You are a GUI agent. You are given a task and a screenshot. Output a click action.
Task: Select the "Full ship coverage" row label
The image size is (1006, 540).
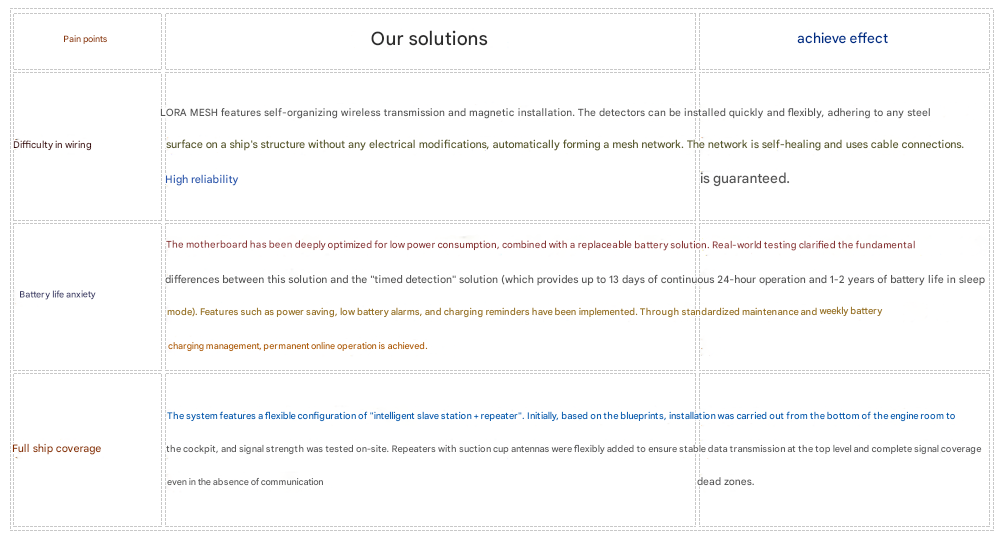click(56, 449)
